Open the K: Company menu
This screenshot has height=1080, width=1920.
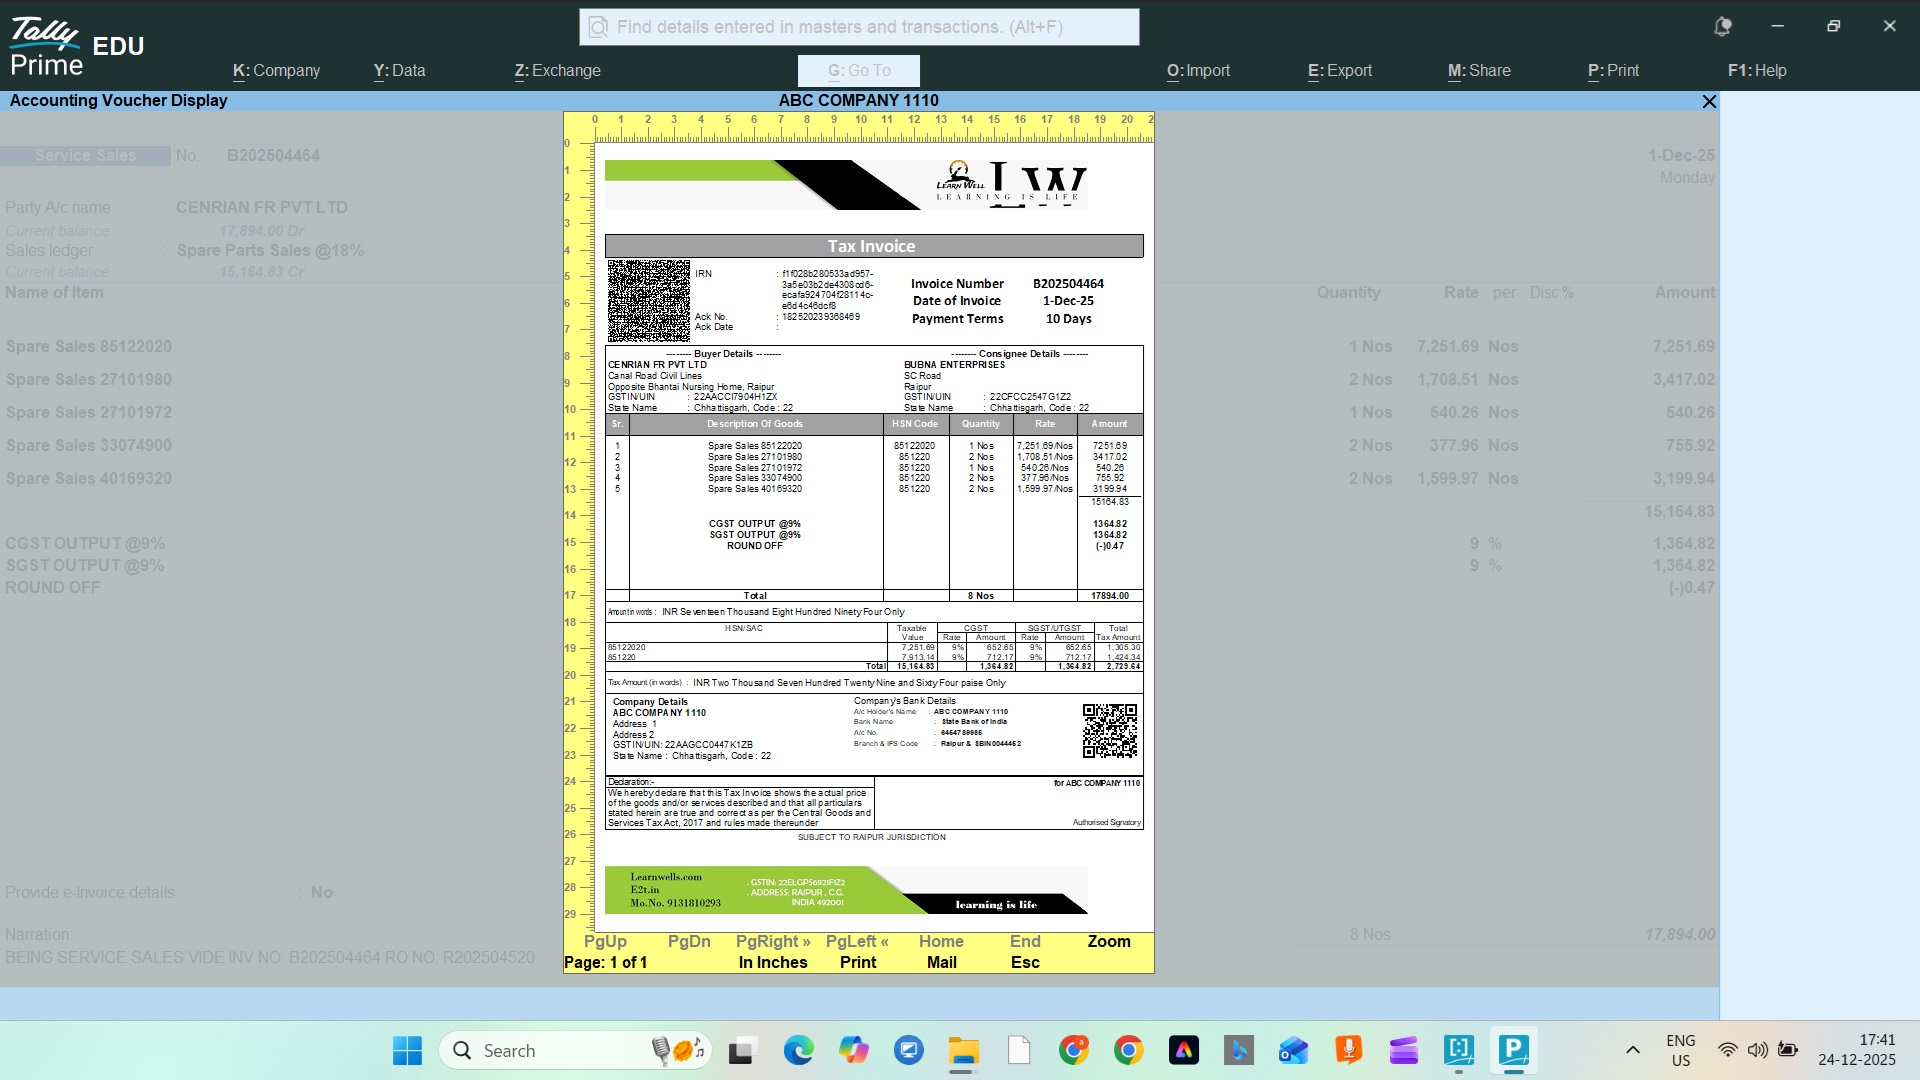(276, 71)
